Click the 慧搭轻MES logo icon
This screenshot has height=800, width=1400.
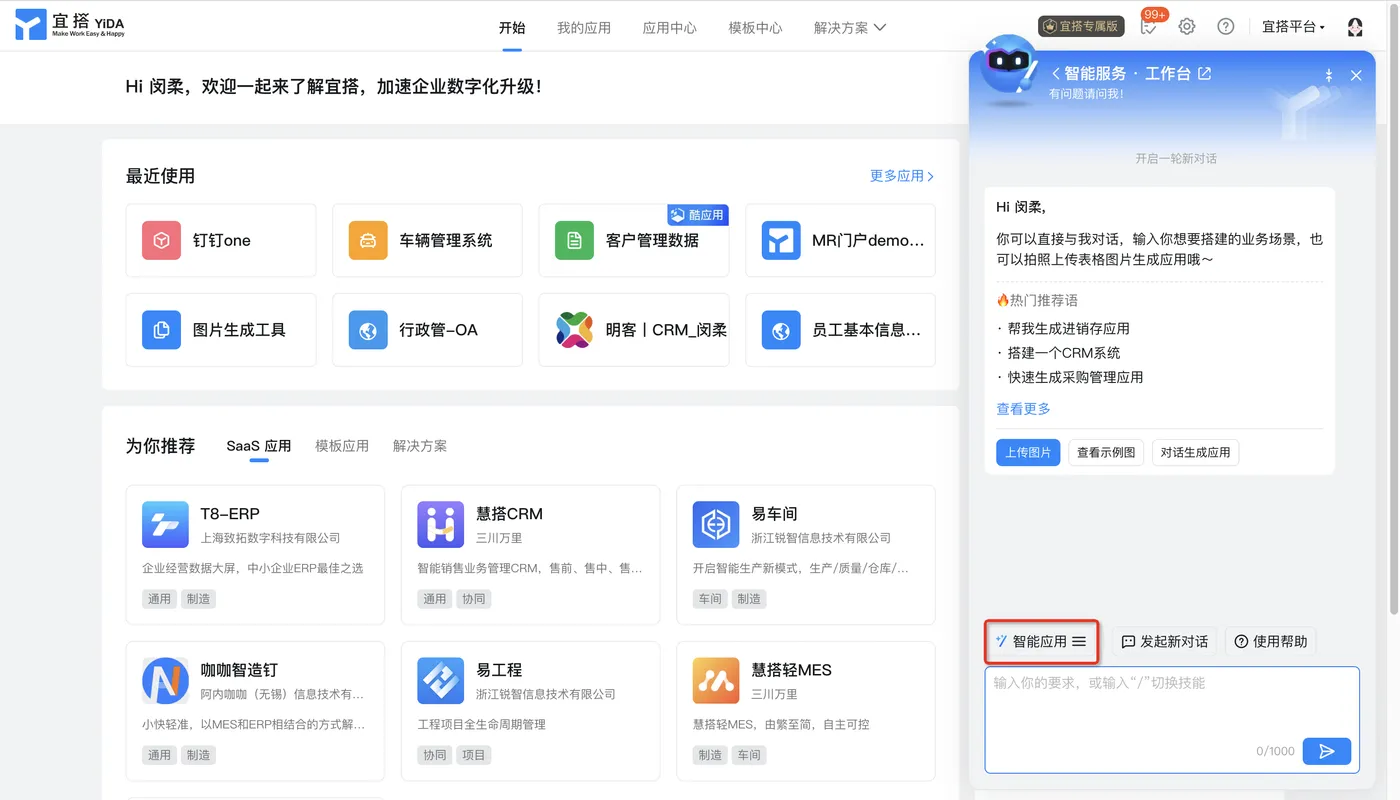point(716,681)
